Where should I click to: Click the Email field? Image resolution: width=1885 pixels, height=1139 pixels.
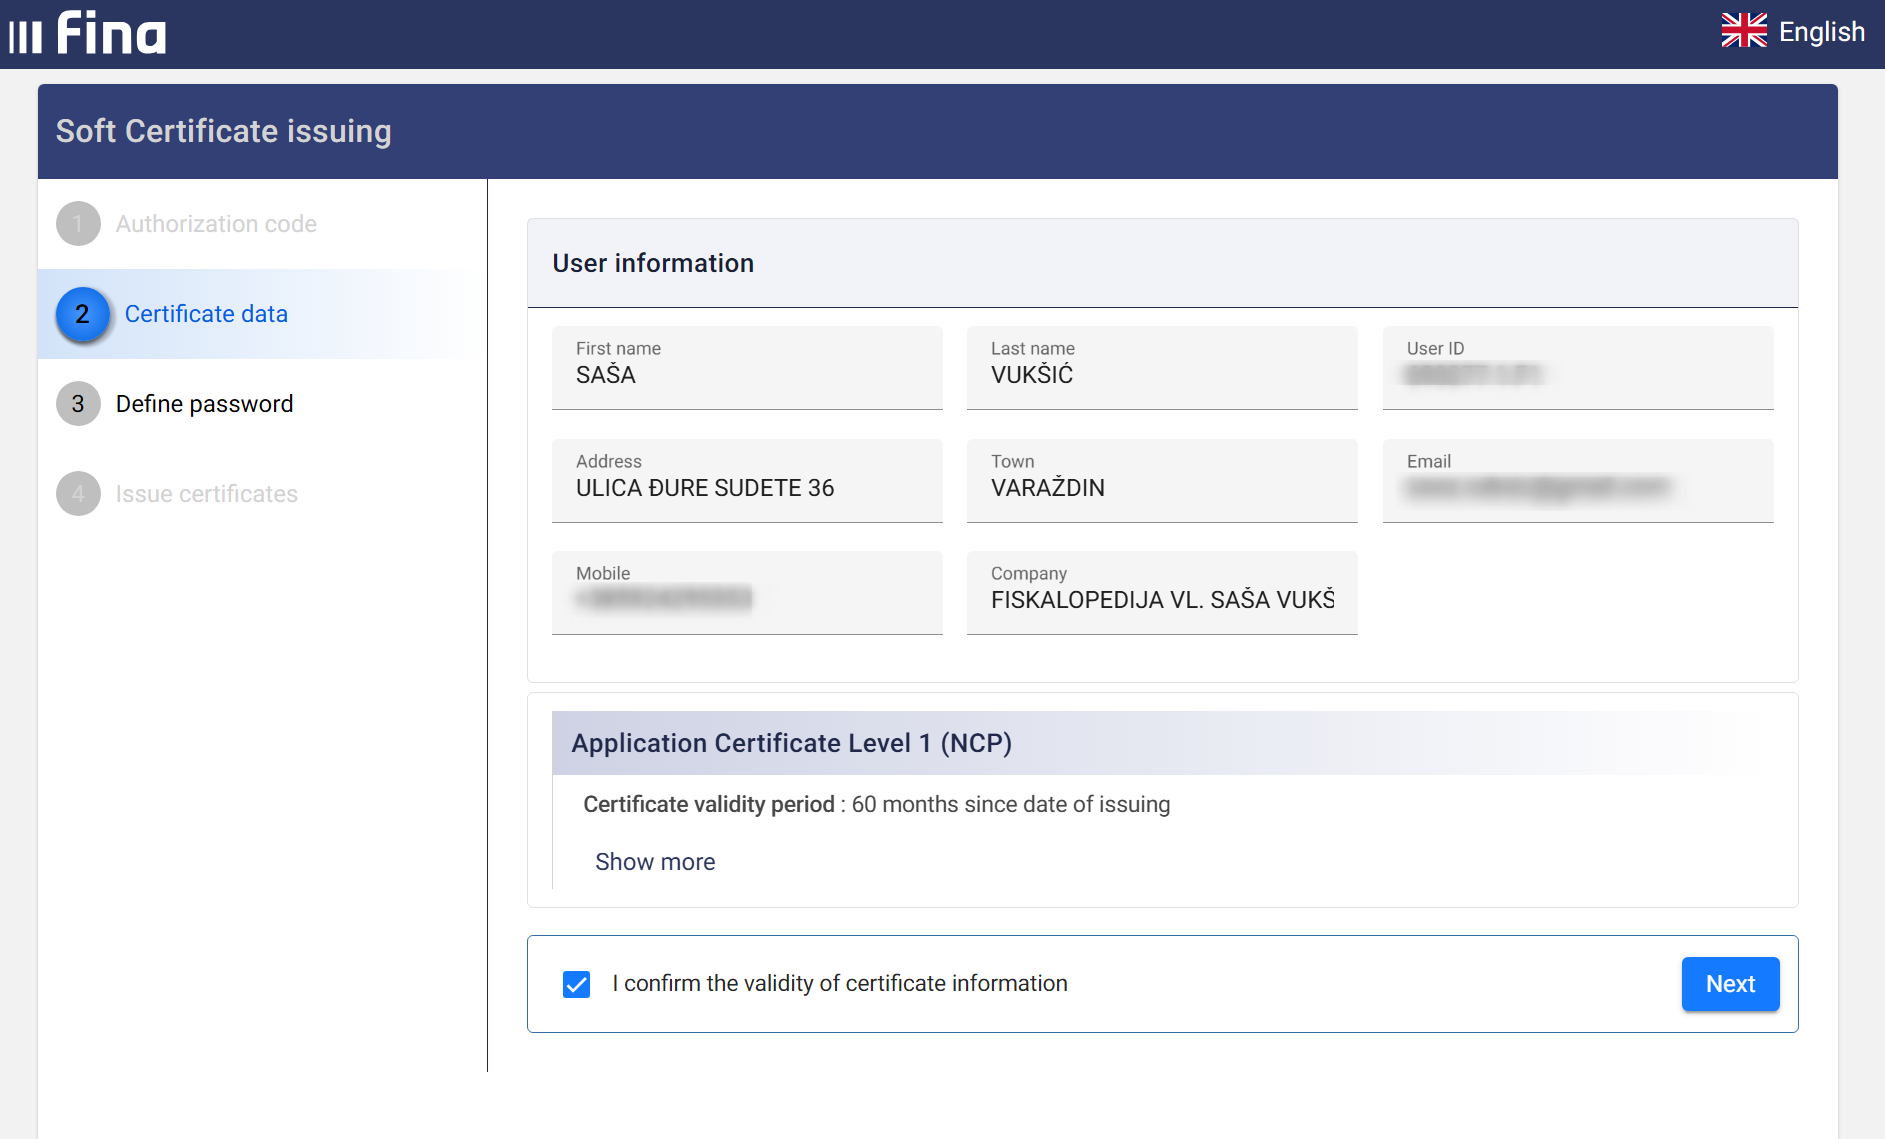click(1576, 481)
